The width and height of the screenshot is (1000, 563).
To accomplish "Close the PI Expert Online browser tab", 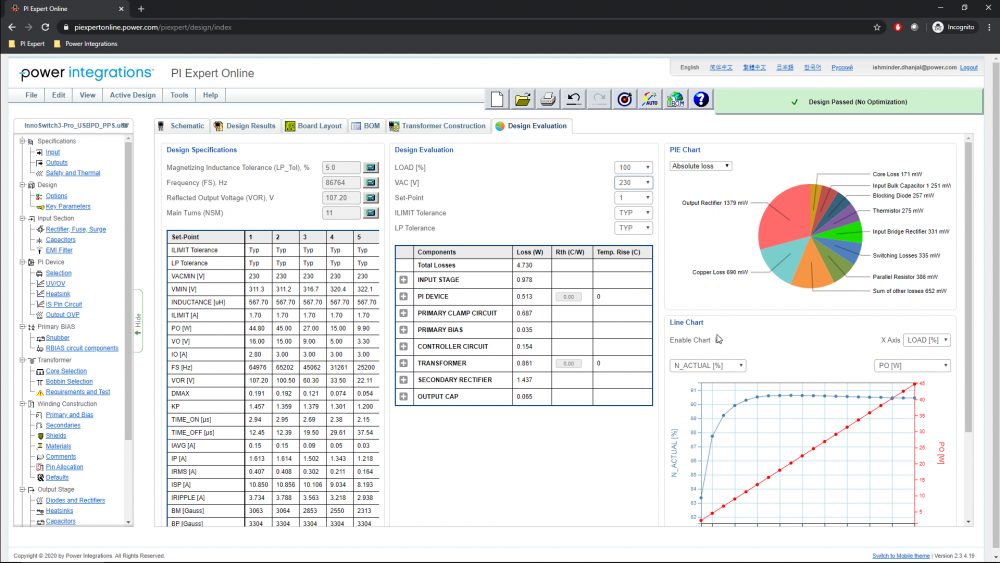I will coord(121,9).
